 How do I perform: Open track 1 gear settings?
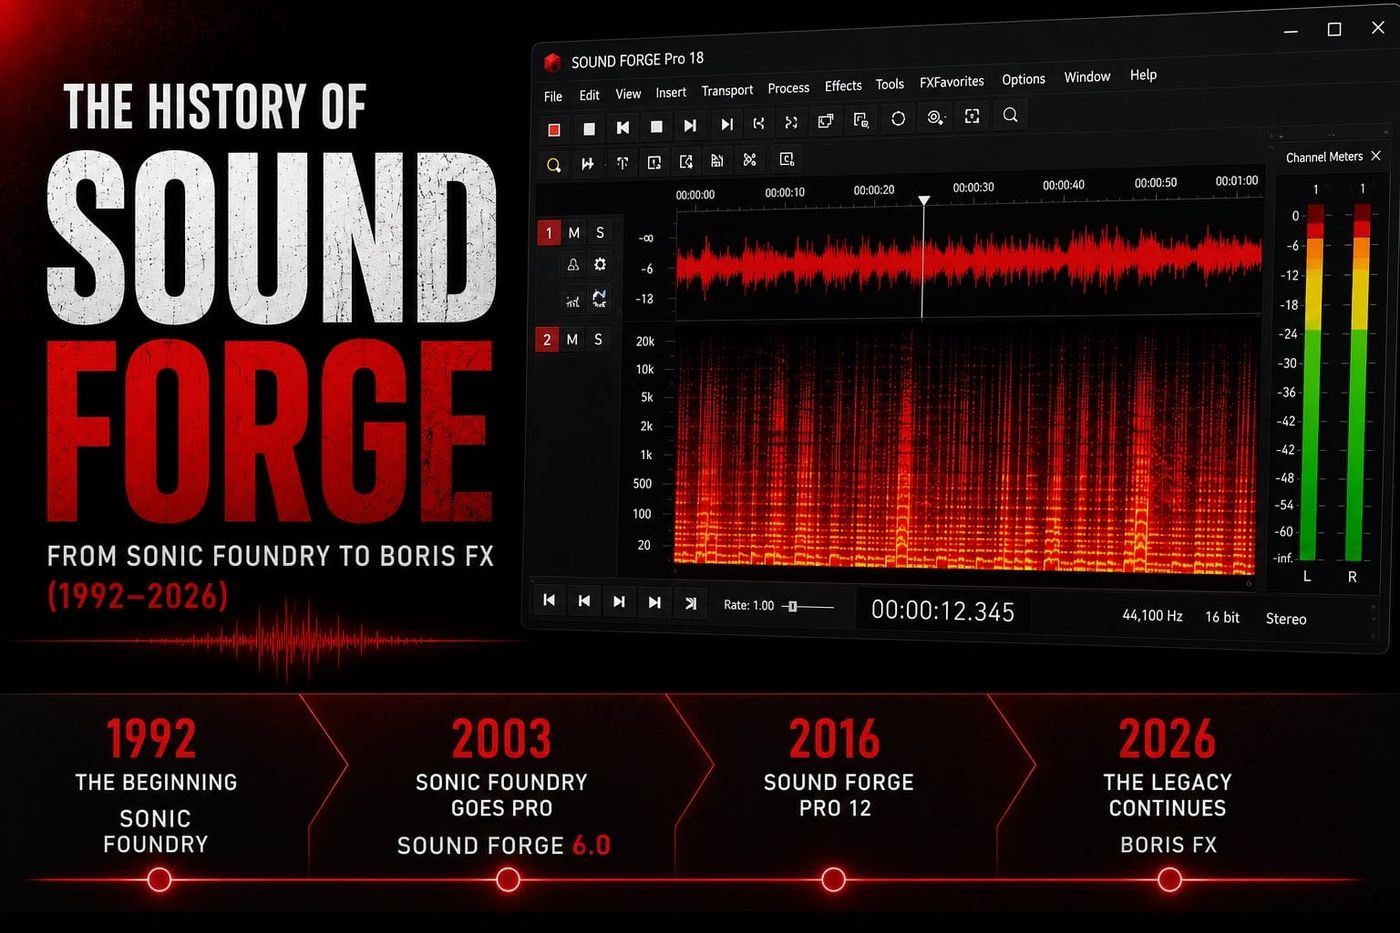click(600, 264)
